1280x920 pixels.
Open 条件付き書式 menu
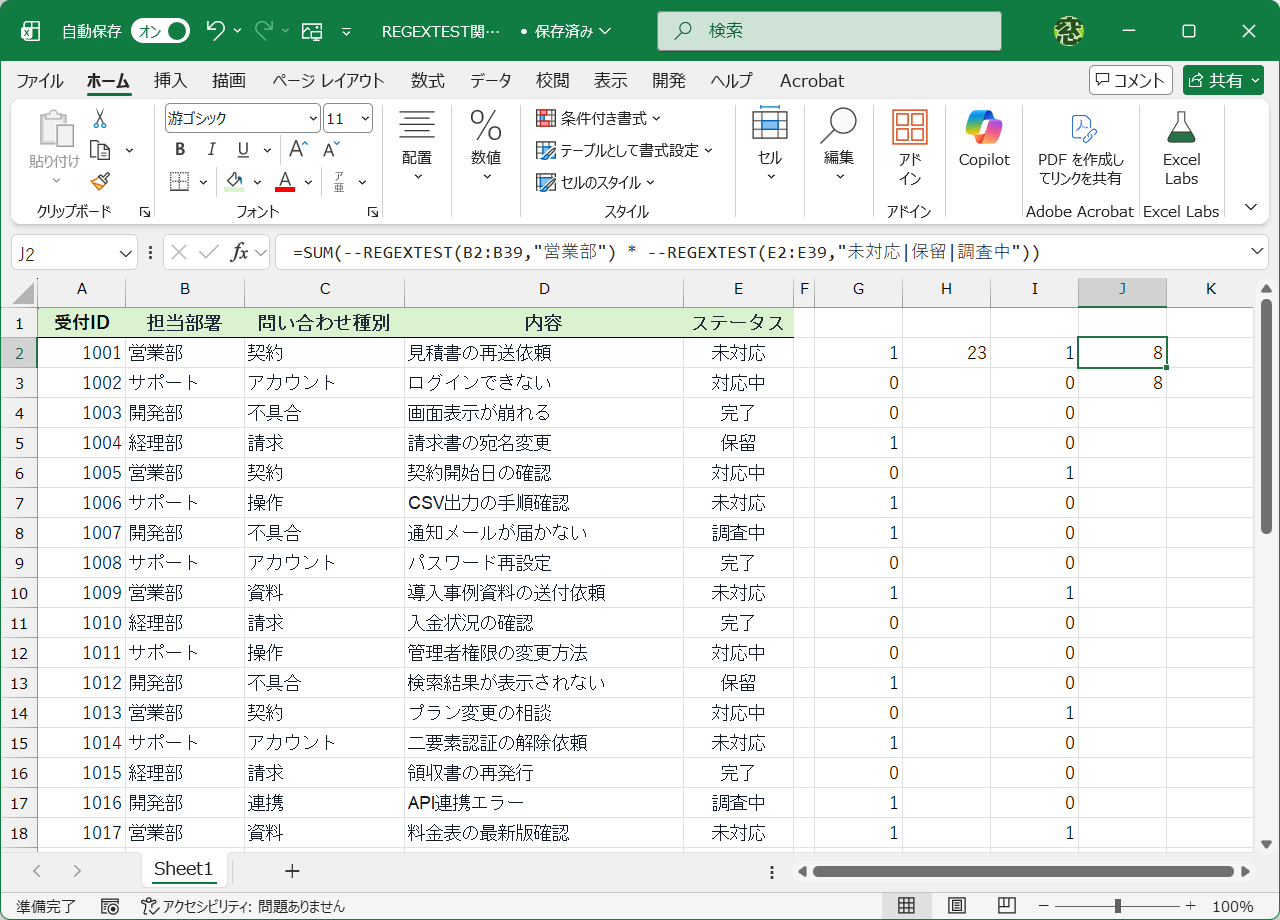tap(598, 119)
